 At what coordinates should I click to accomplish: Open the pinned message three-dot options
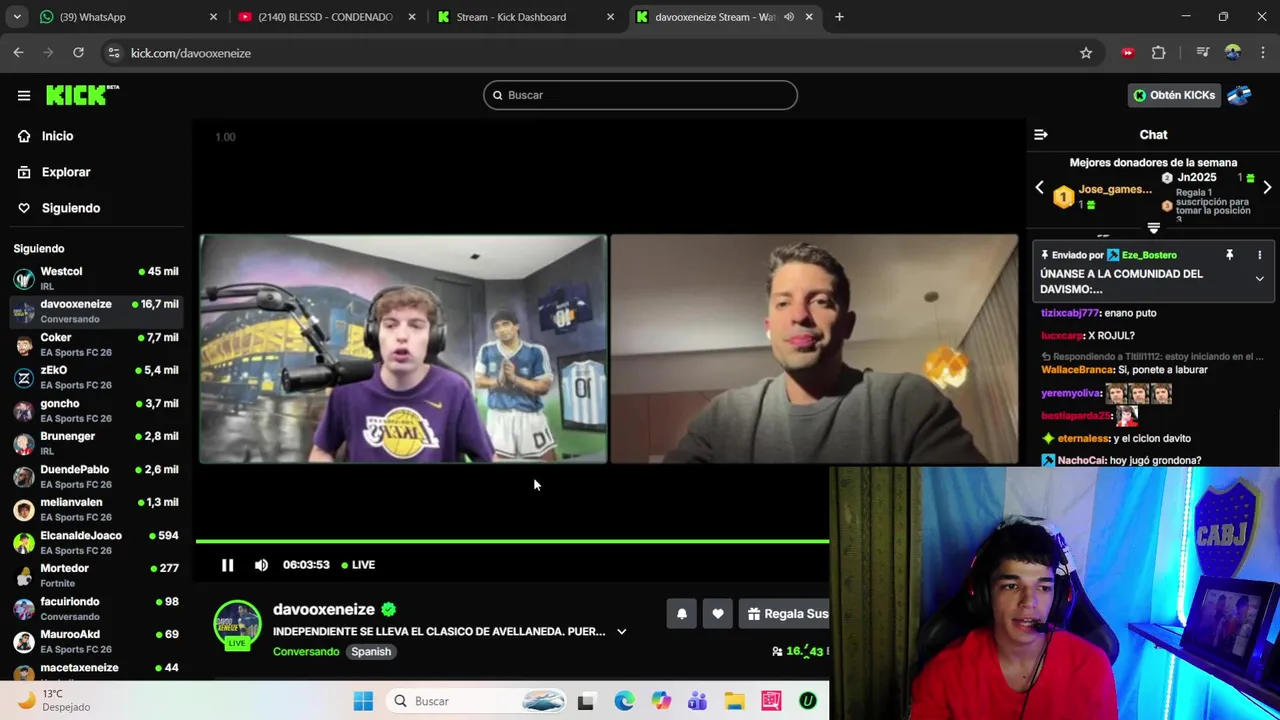coord(1259,255)
